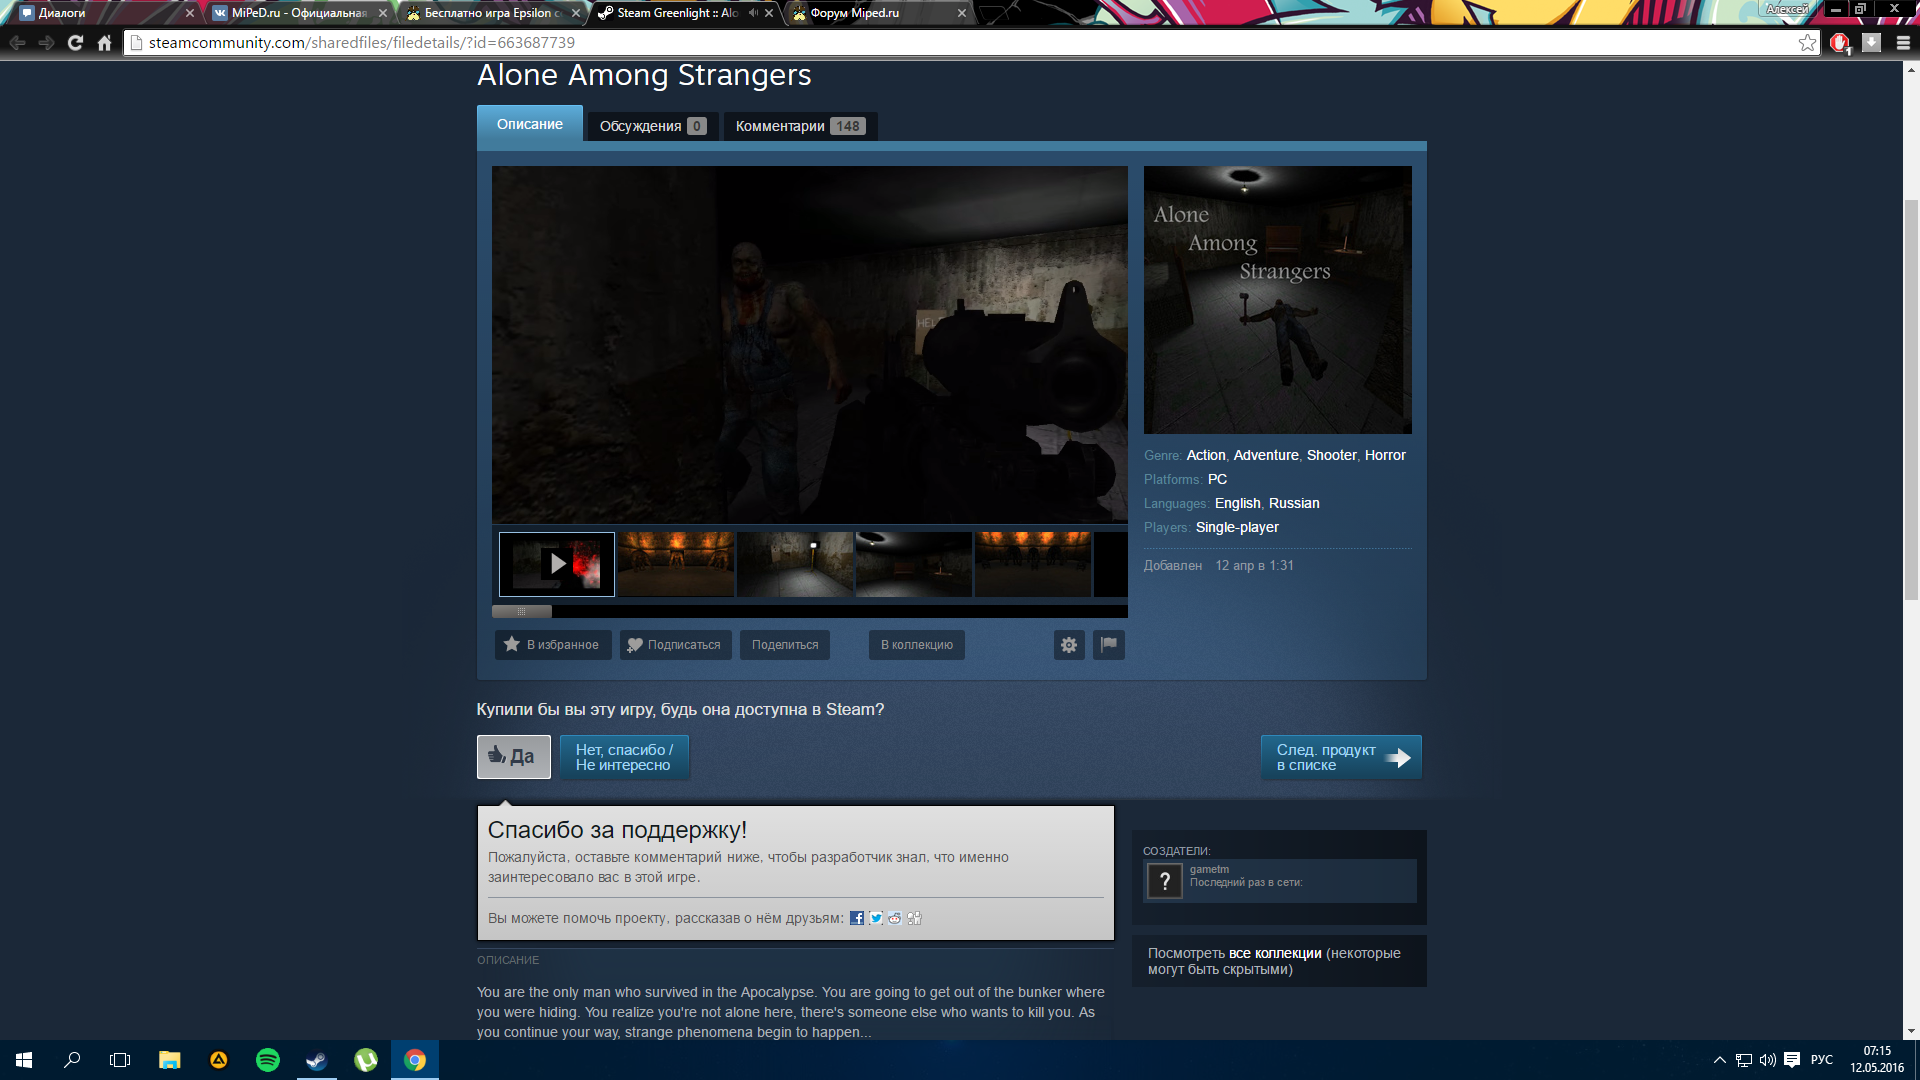The image size is (1920, 1080).
Task: Share the project on Digg
Action: 914,918
